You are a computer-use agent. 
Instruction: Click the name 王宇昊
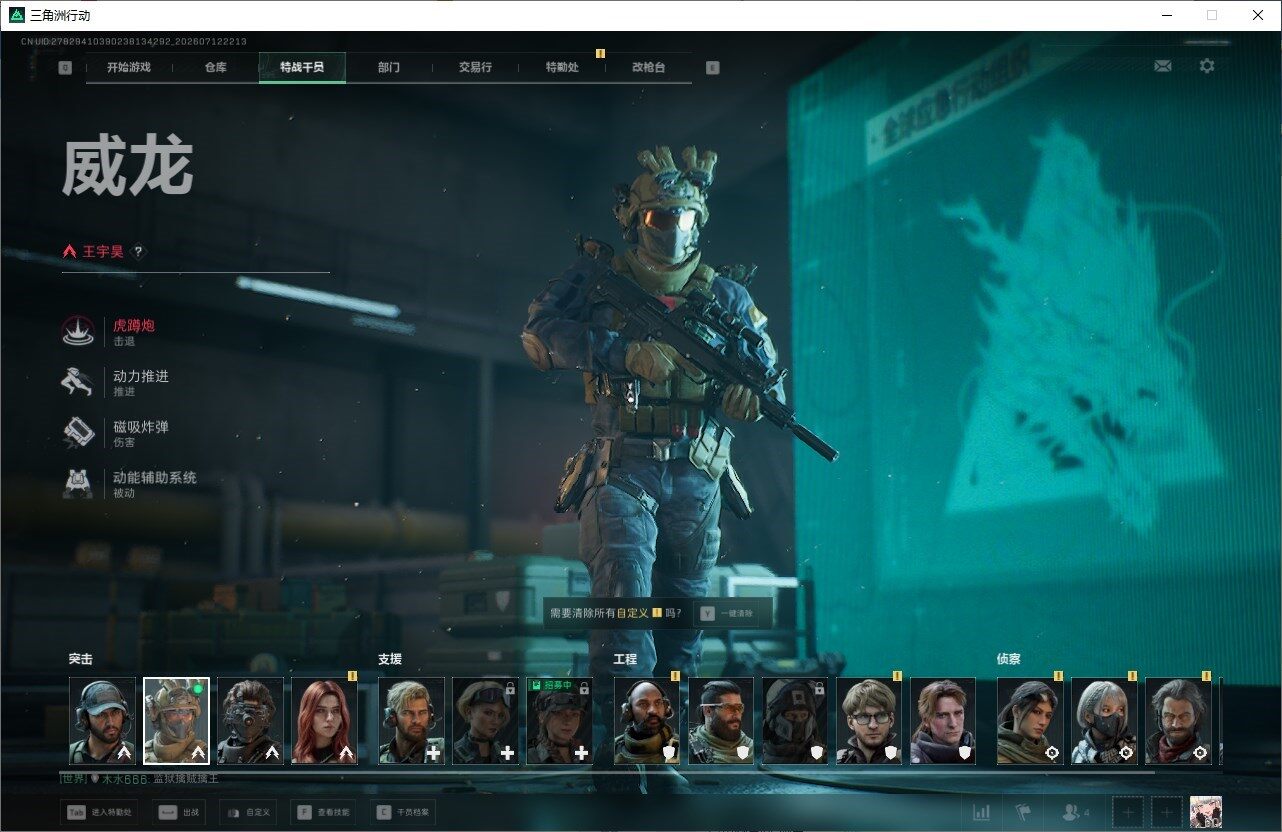pos(103,252)
